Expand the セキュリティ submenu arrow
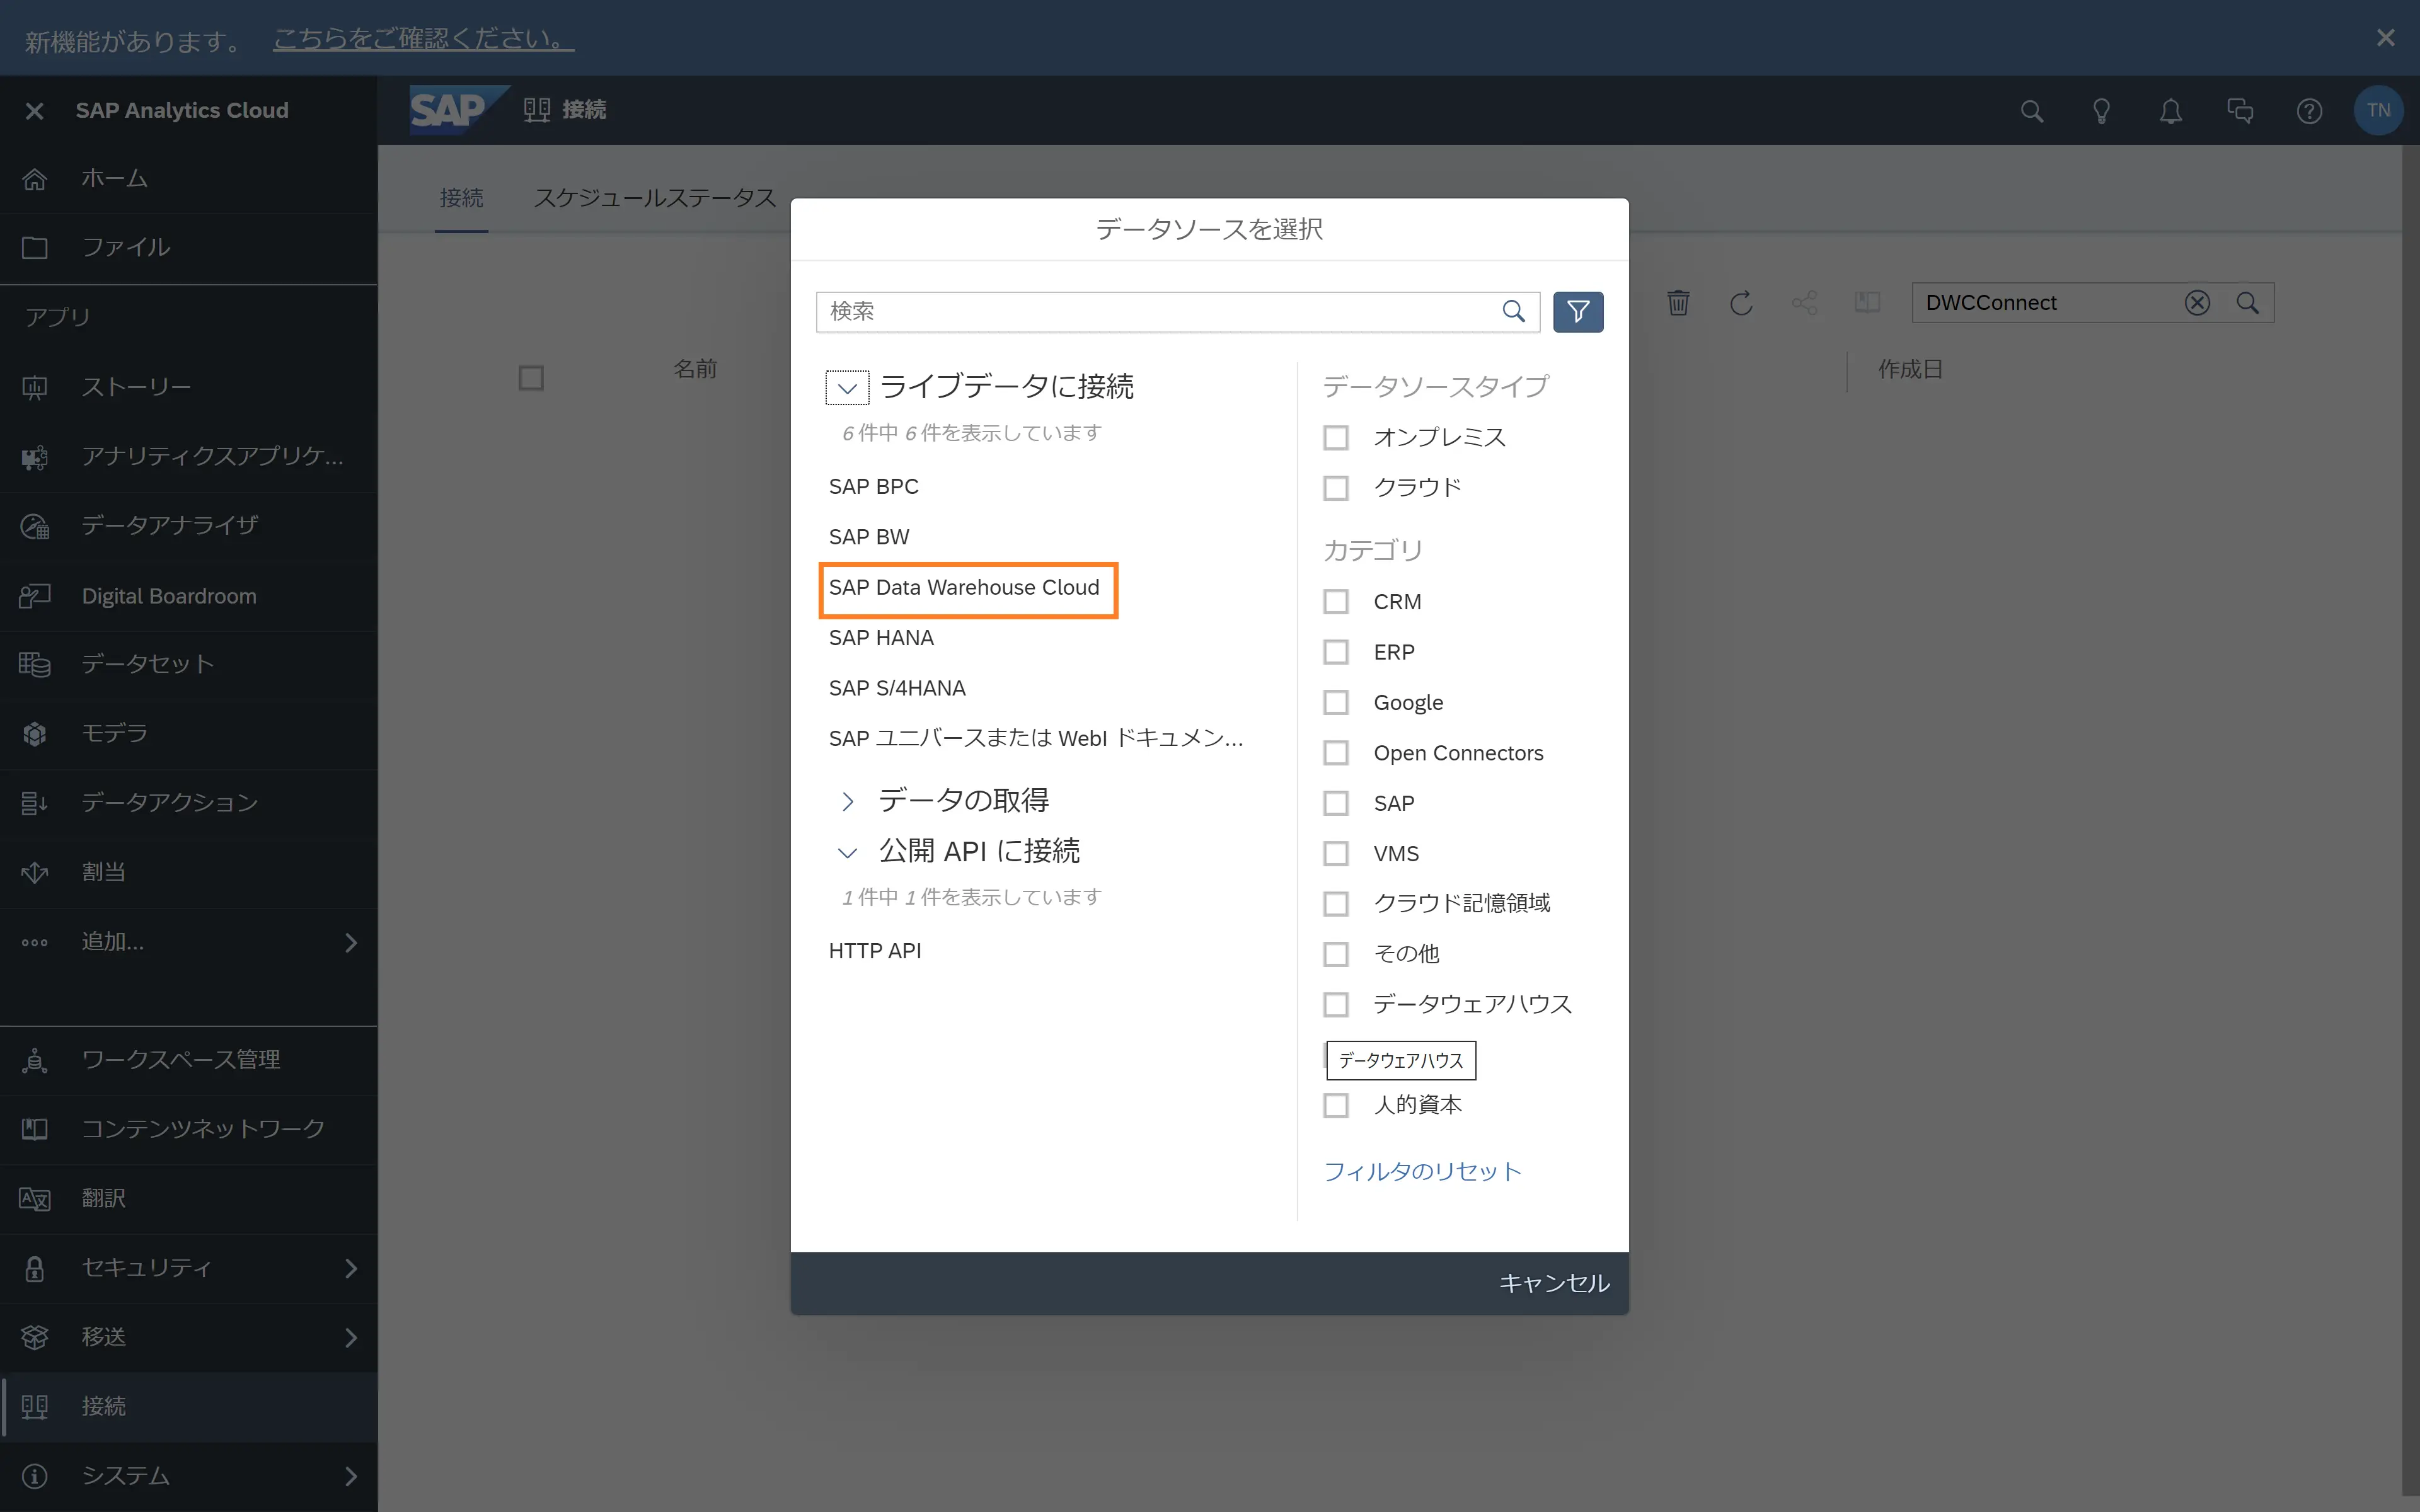 (x=350, y=1269)
